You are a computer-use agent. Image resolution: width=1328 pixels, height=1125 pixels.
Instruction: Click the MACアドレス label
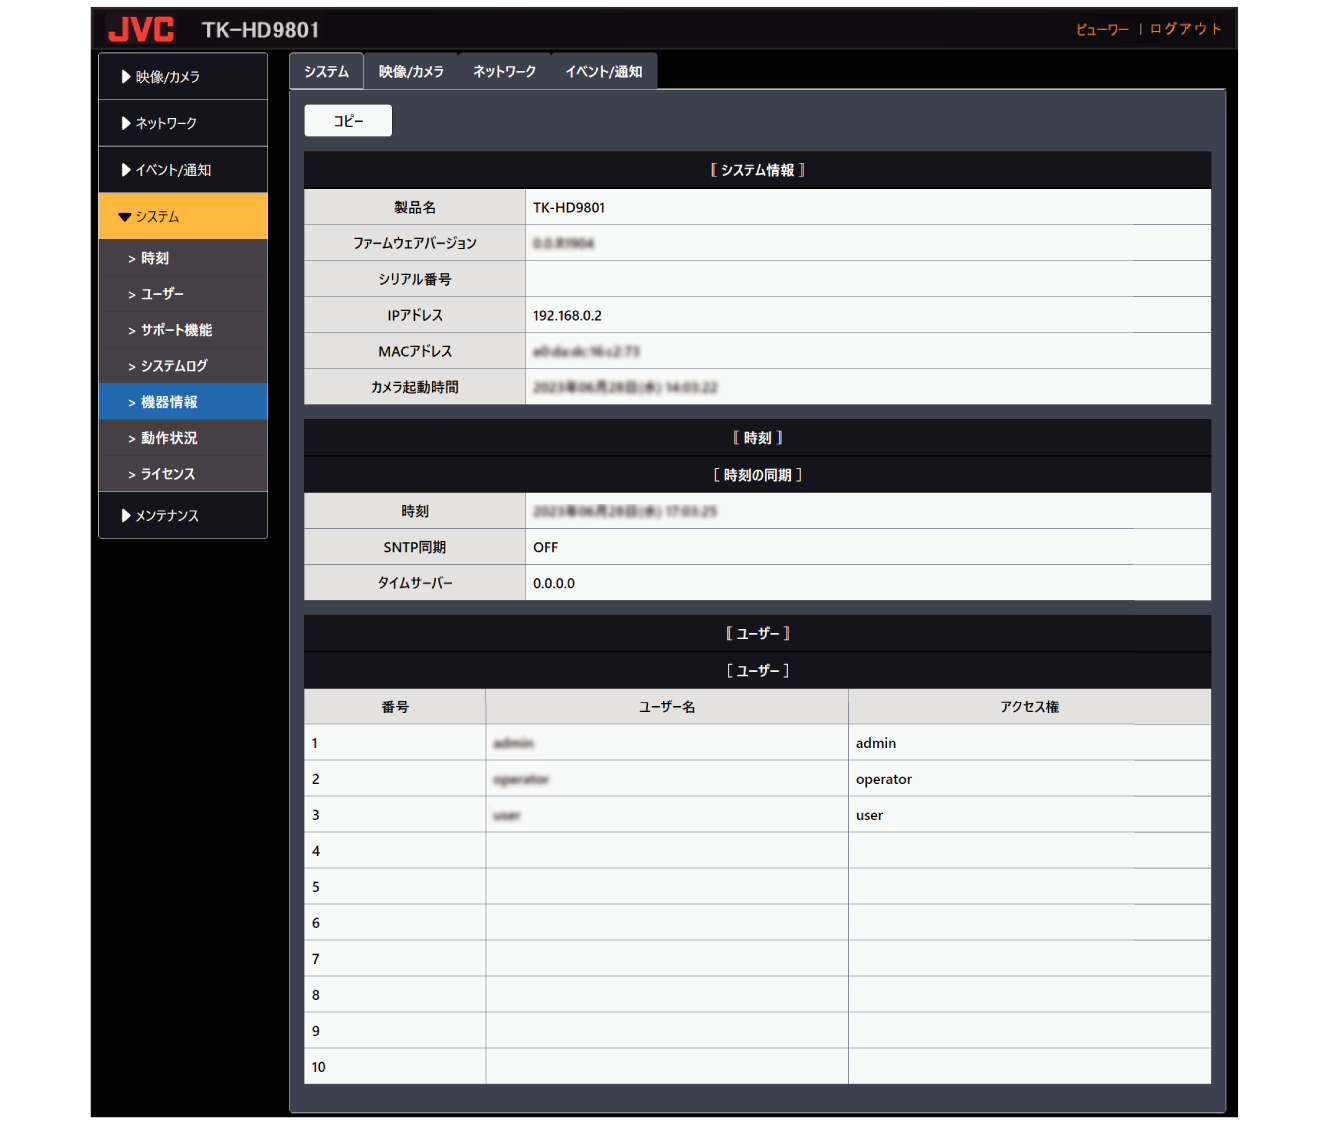(x=415, y=351)
